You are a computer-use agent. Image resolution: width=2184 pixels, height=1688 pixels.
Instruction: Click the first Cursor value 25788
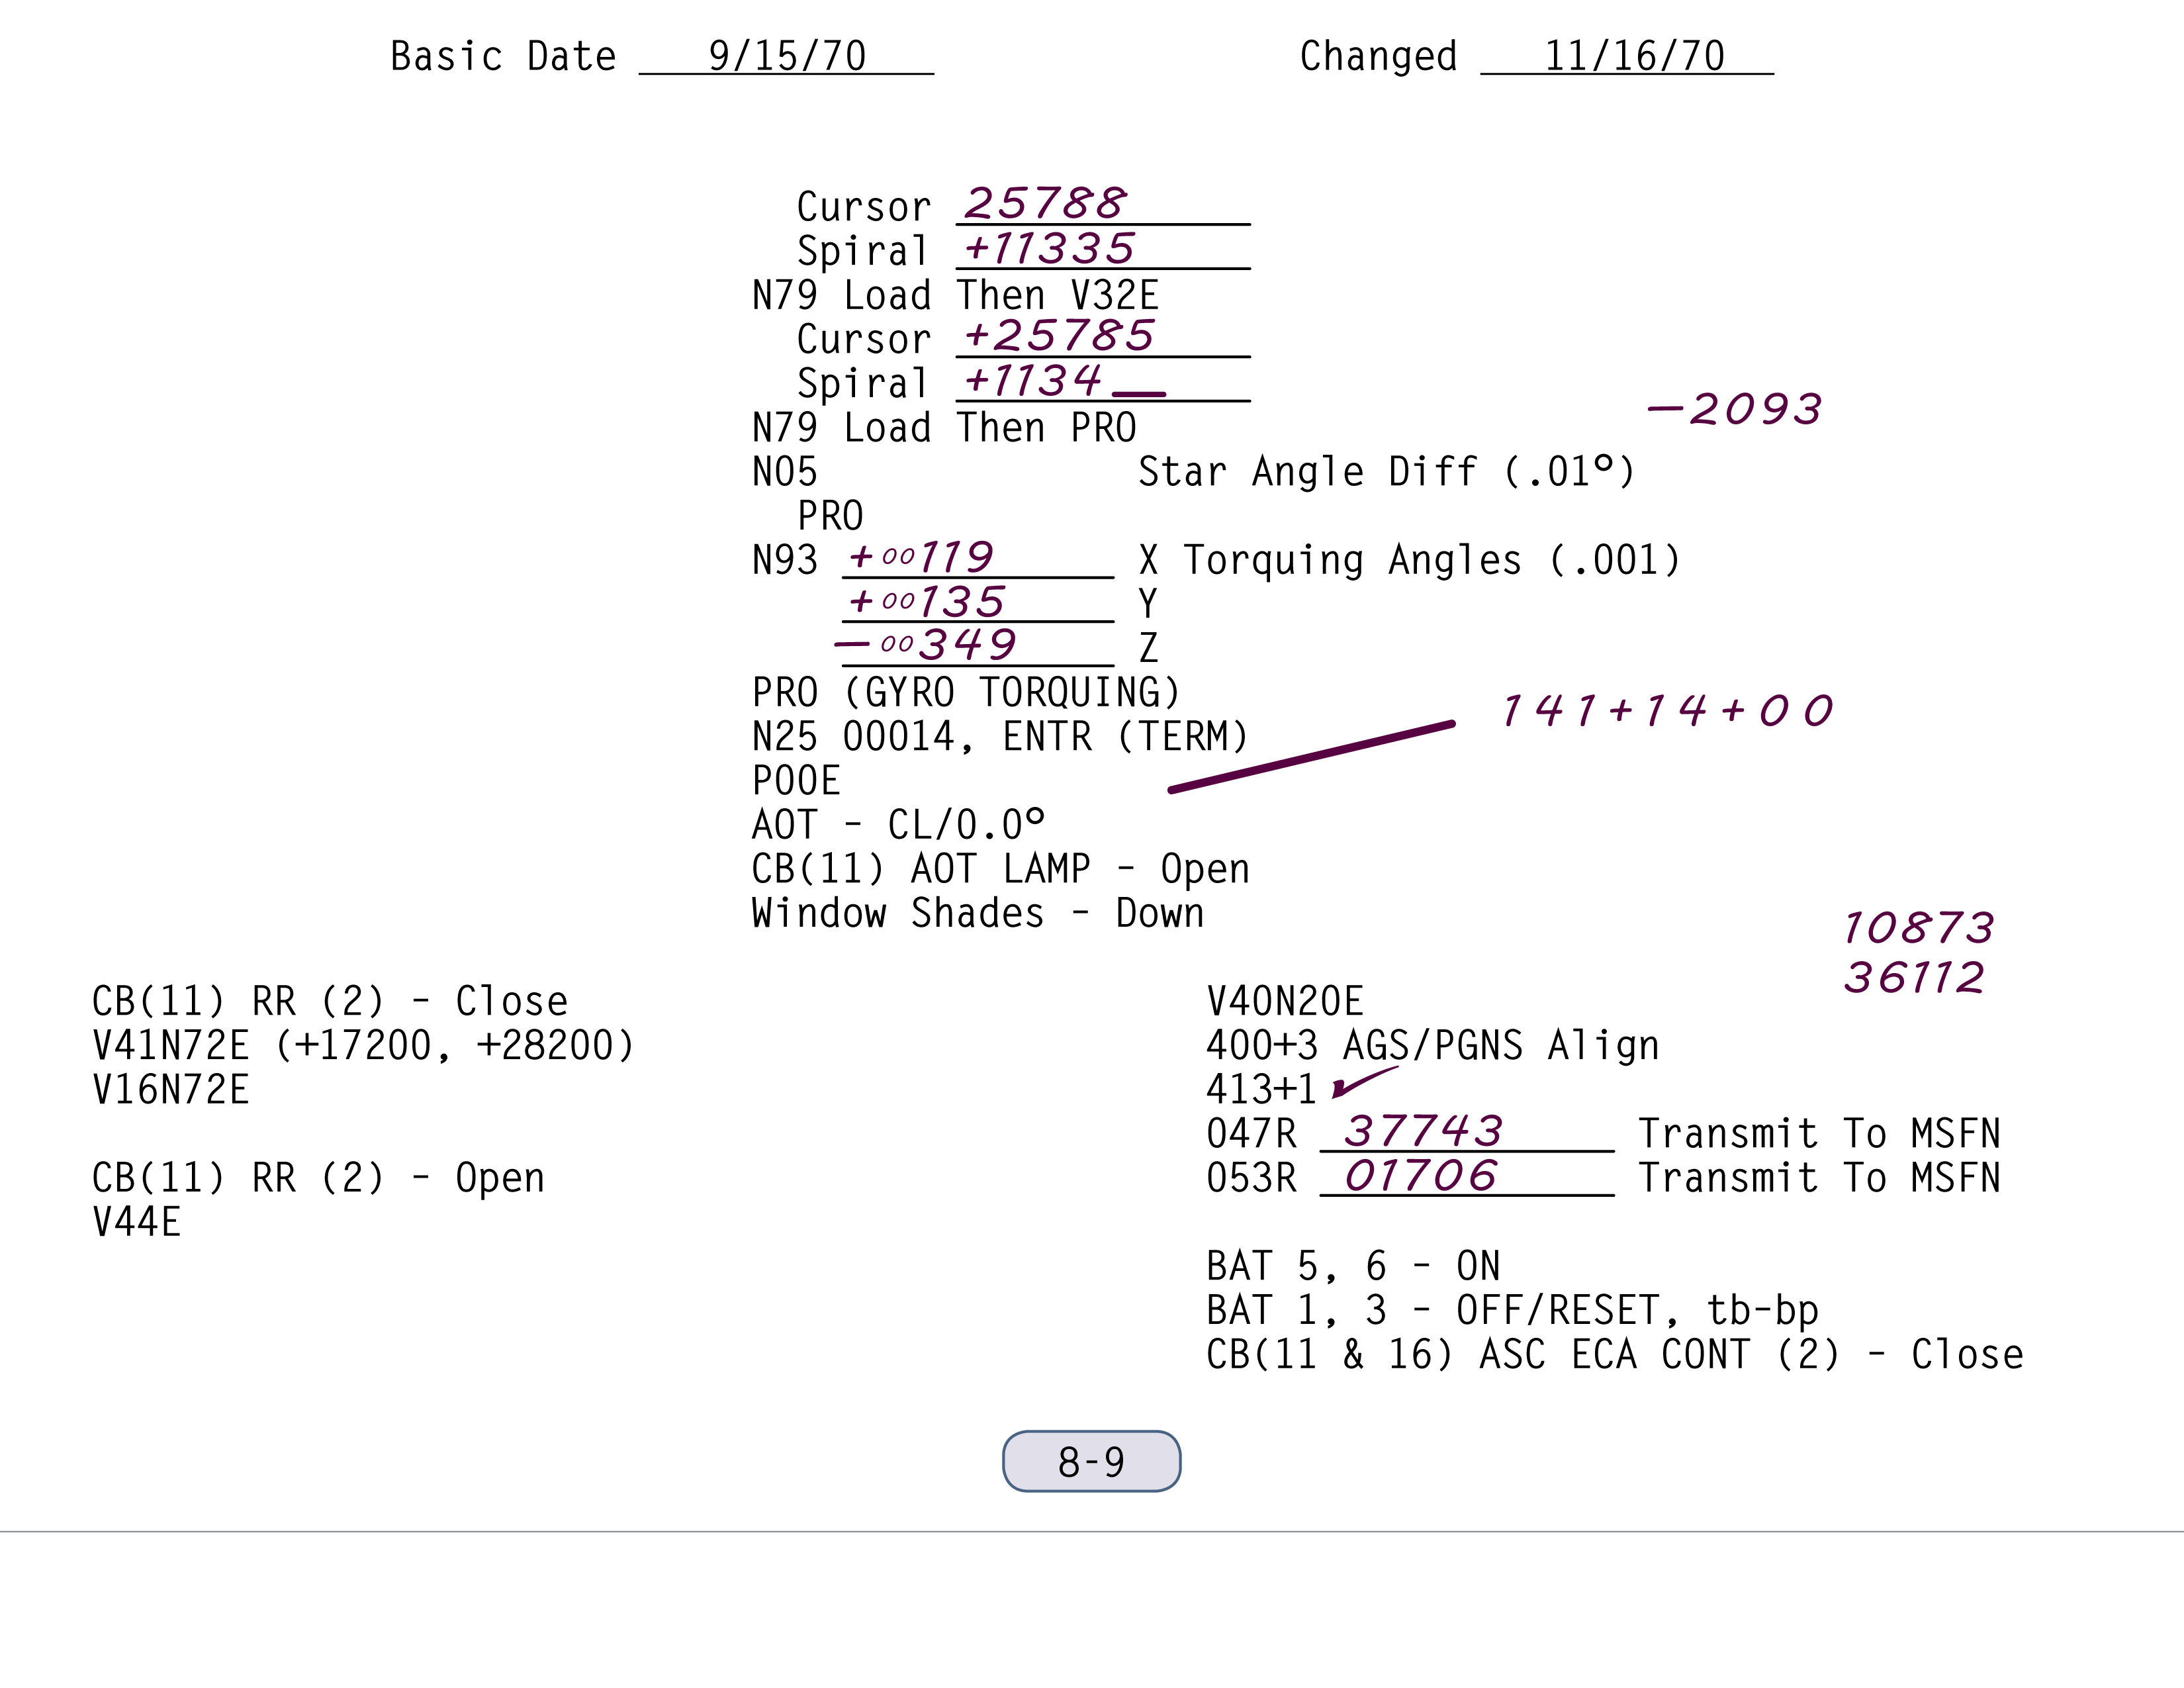click(1045, 204)
